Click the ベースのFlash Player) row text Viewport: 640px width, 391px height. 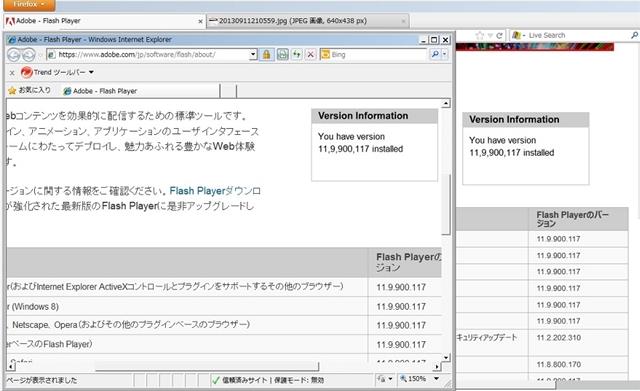pos(50,344)
